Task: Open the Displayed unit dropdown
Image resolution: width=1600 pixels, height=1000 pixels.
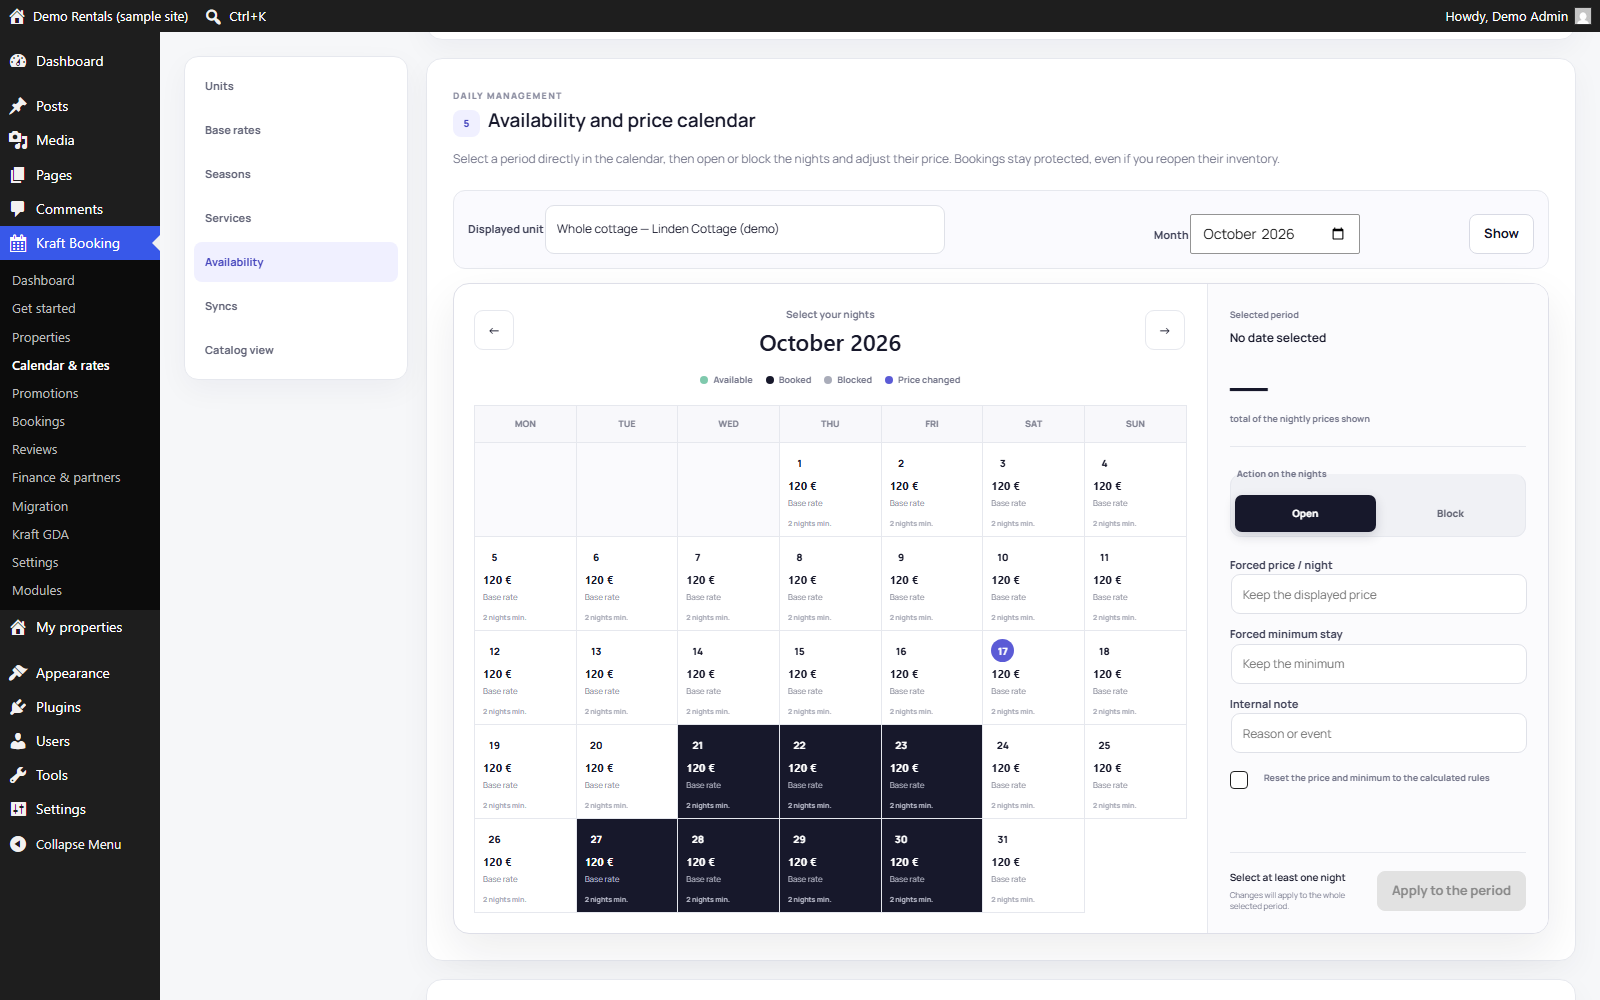Action: click(745, 229)
